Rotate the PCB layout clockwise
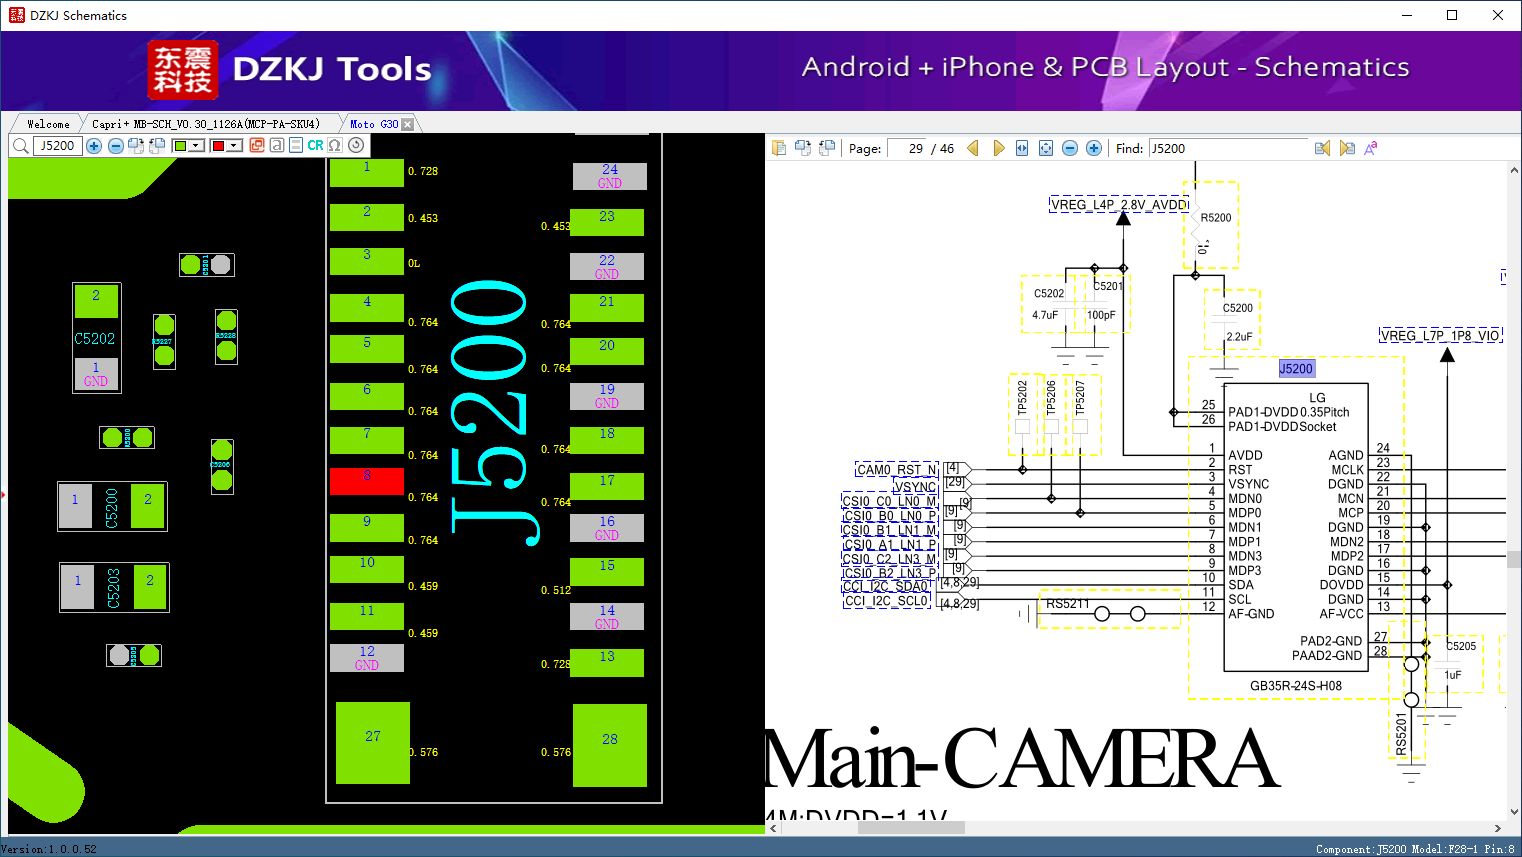This screenshot has width=1522, height=857. pyautogui.click(x=136, y=146)
